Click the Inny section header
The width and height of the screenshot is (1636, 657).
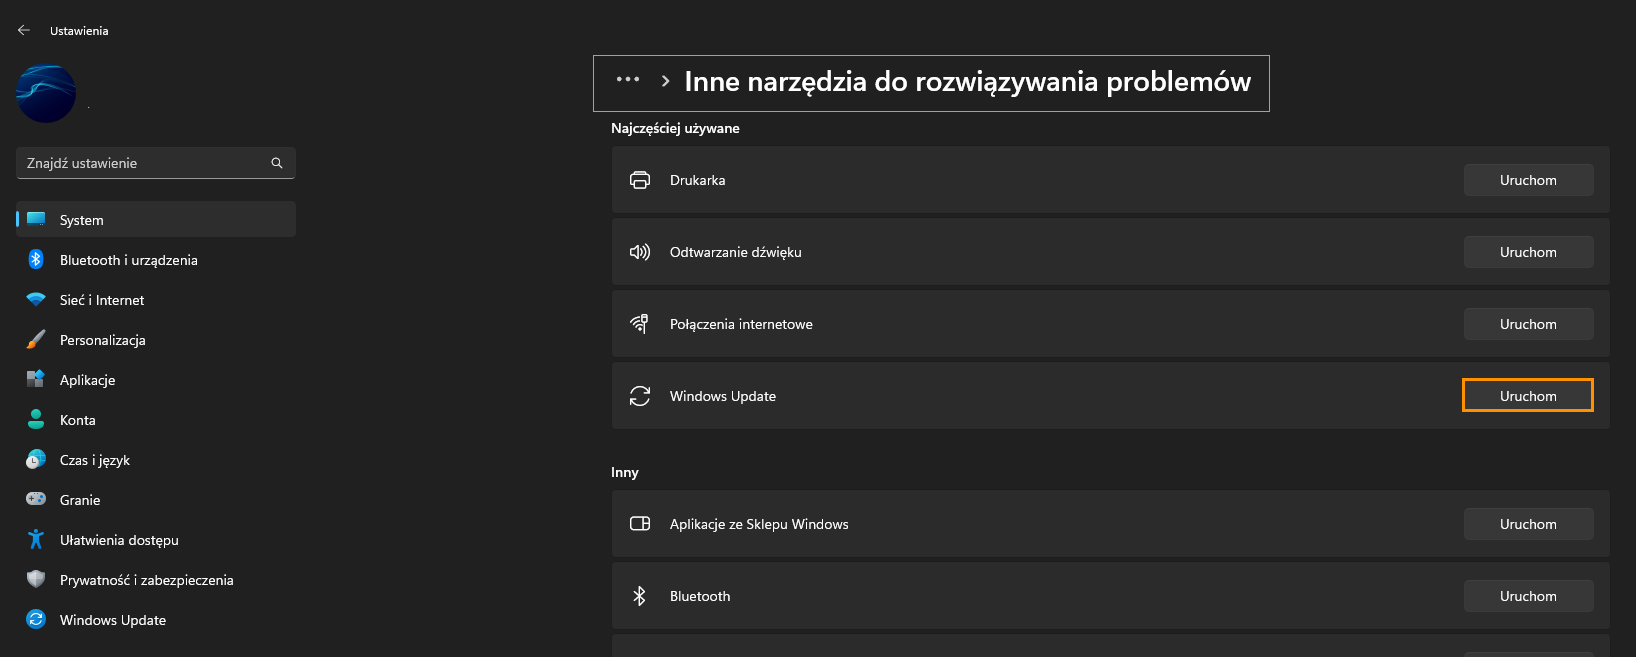(625, 472)
